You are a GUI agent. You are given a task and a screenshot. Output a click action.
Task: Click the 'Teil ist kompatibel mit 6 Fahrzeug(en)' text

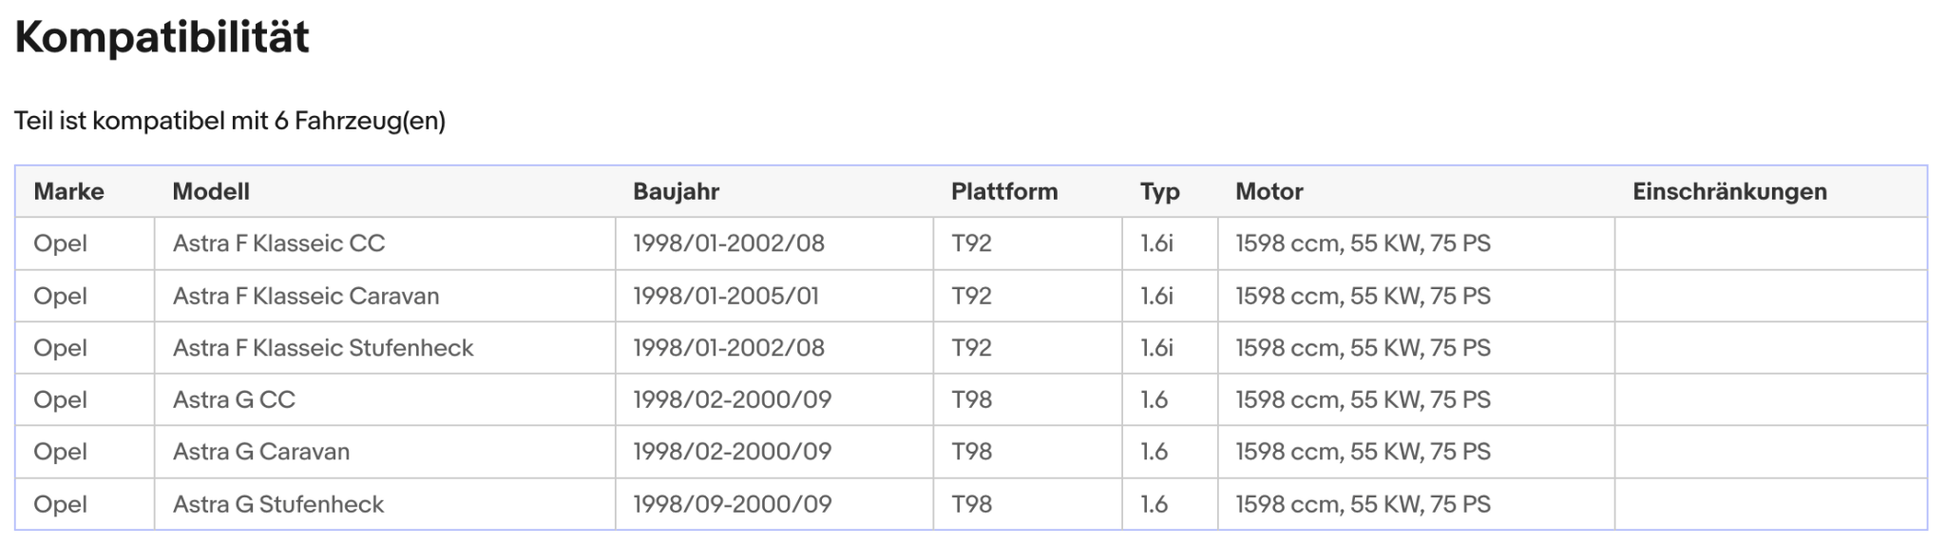(x=230, y=121)
